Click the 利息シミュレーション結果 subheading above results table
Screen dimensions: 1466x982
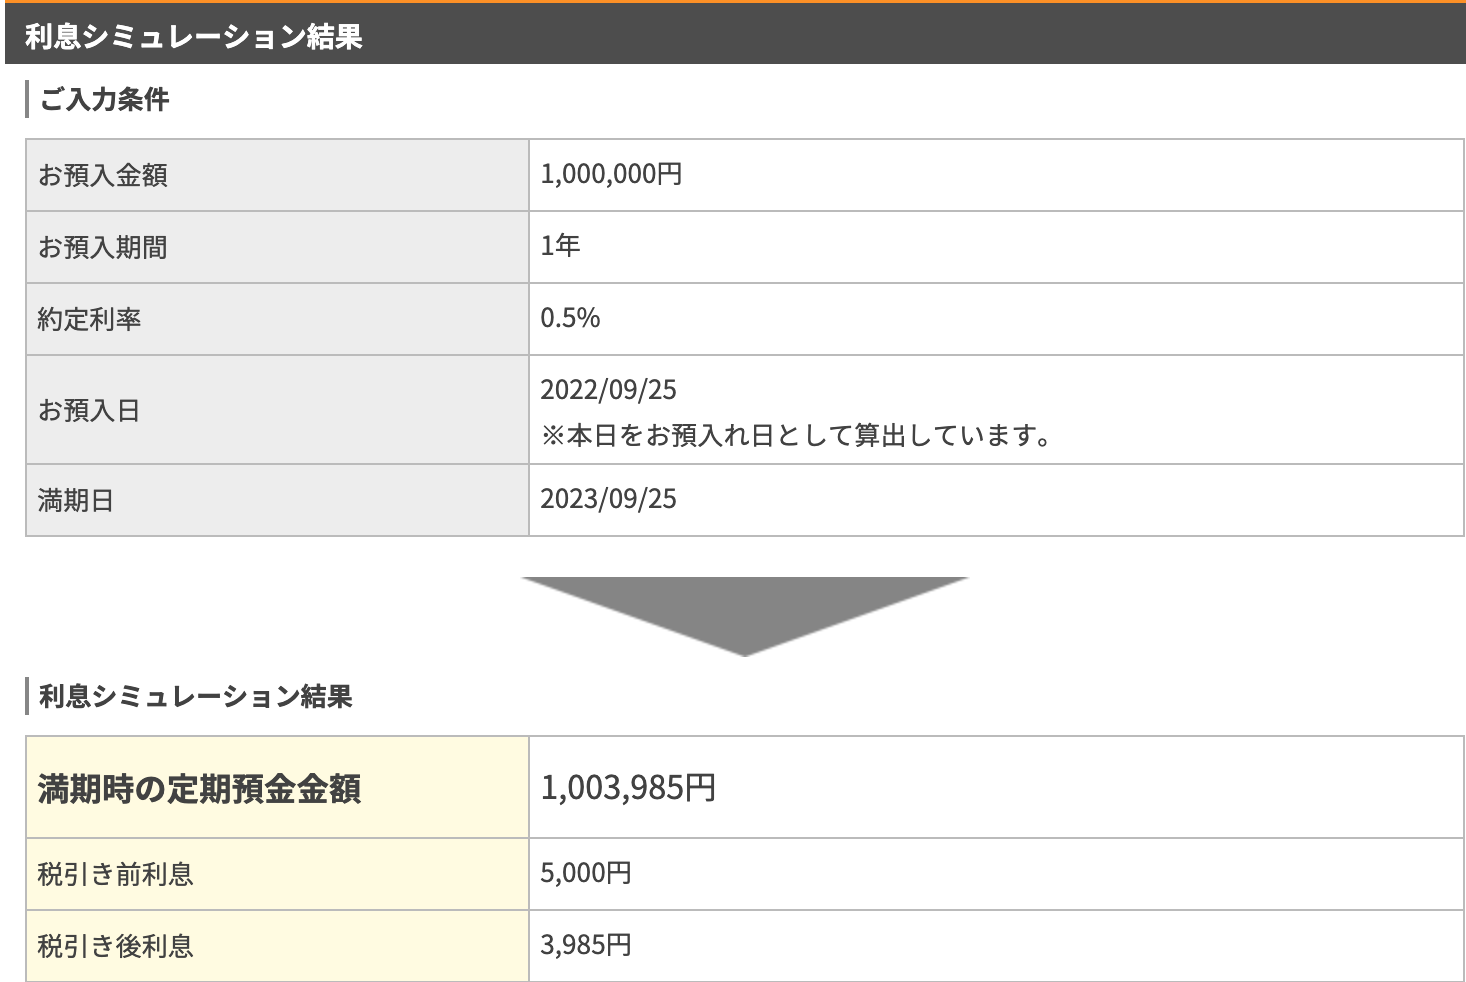[x=195, y=697]
